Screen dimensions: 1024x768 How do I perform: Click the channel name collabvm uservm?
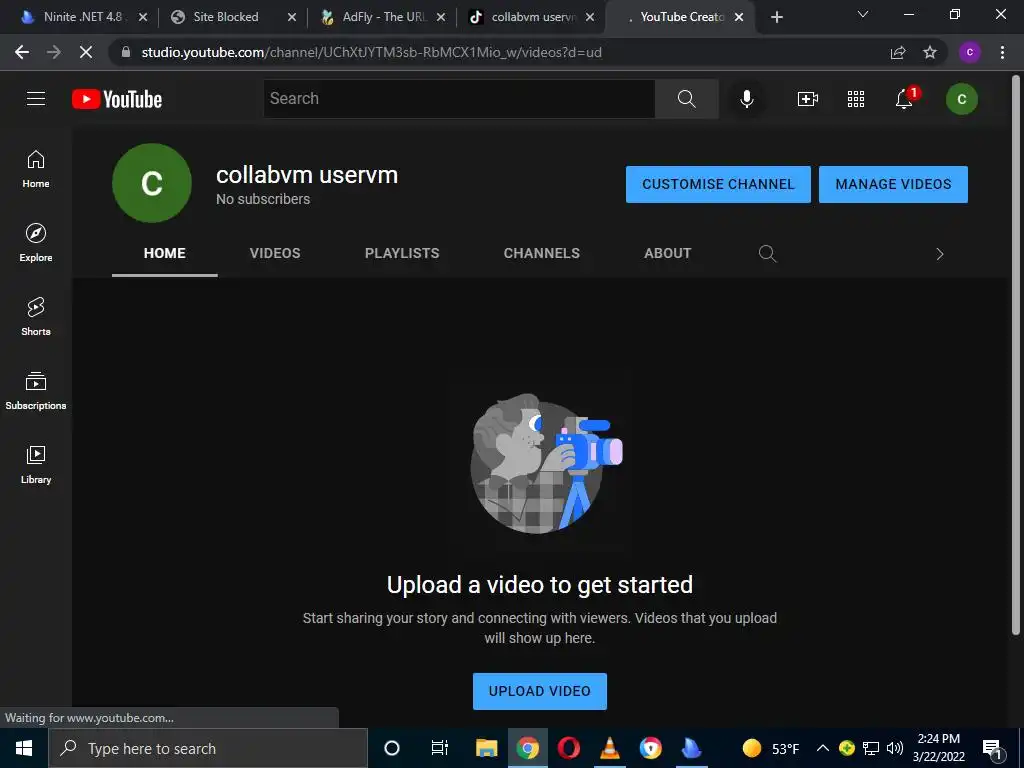point(307,175)
